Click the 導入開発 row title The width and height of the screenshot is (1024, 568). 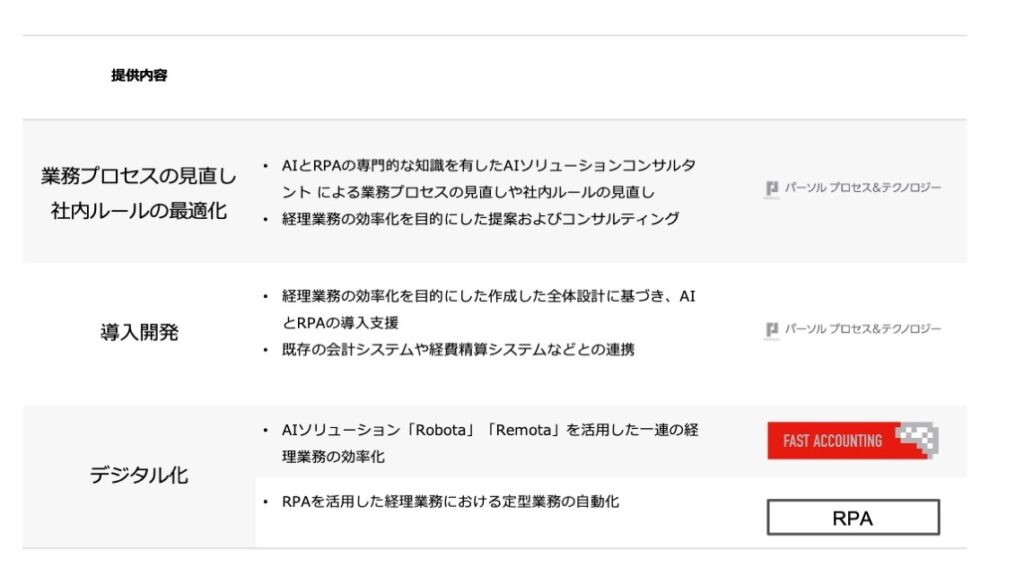coord(139,332)
